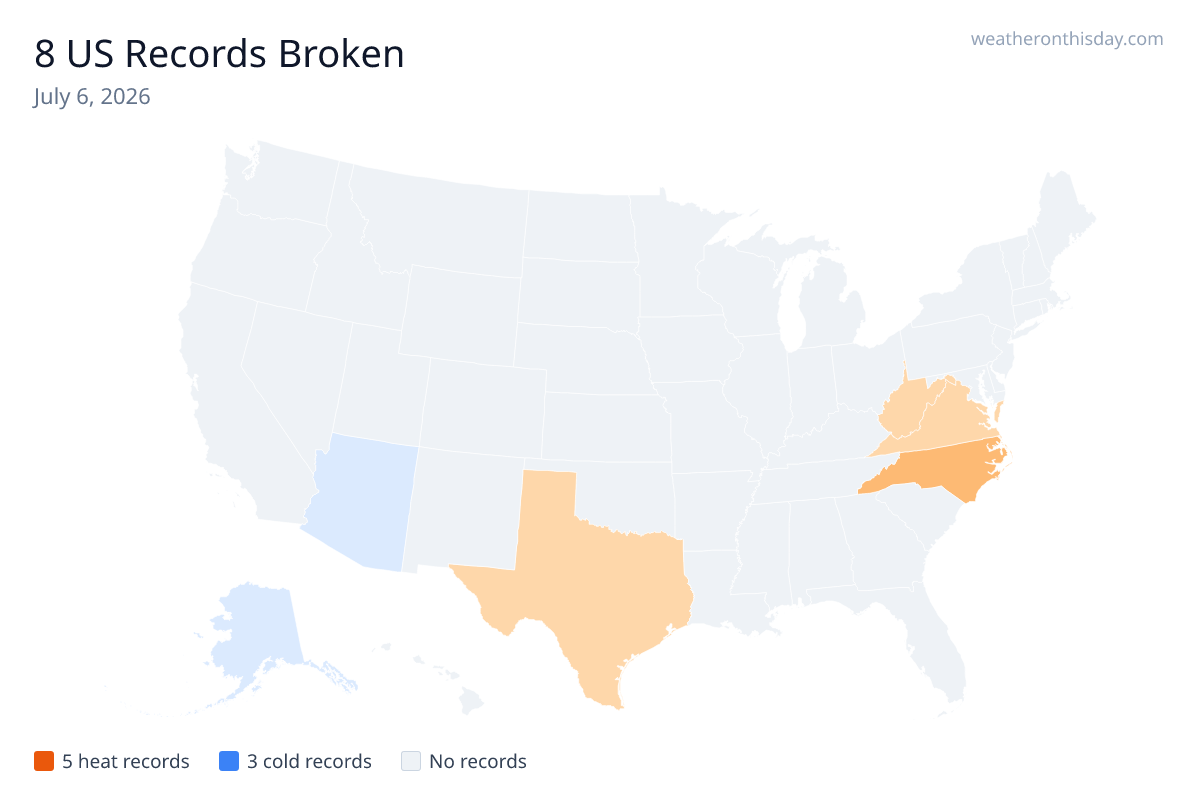Select West Virginia on the map
The image size is (1200, 800).
point(905,410)
